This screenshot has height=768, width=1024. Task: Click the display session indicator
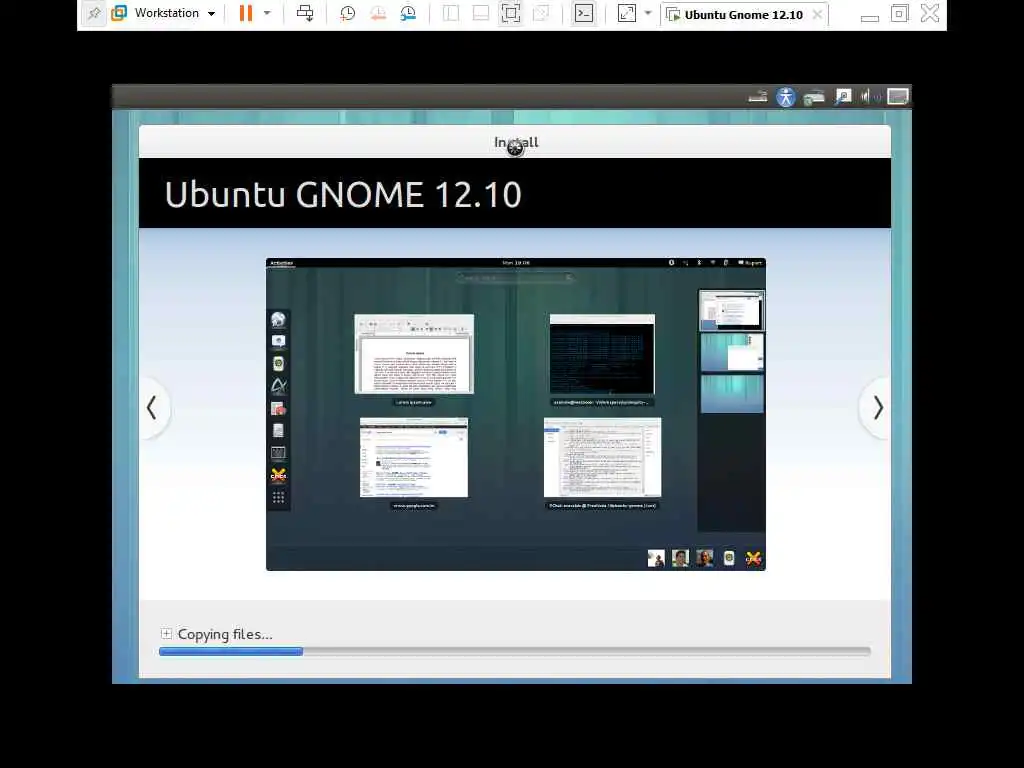coord(898,97)
